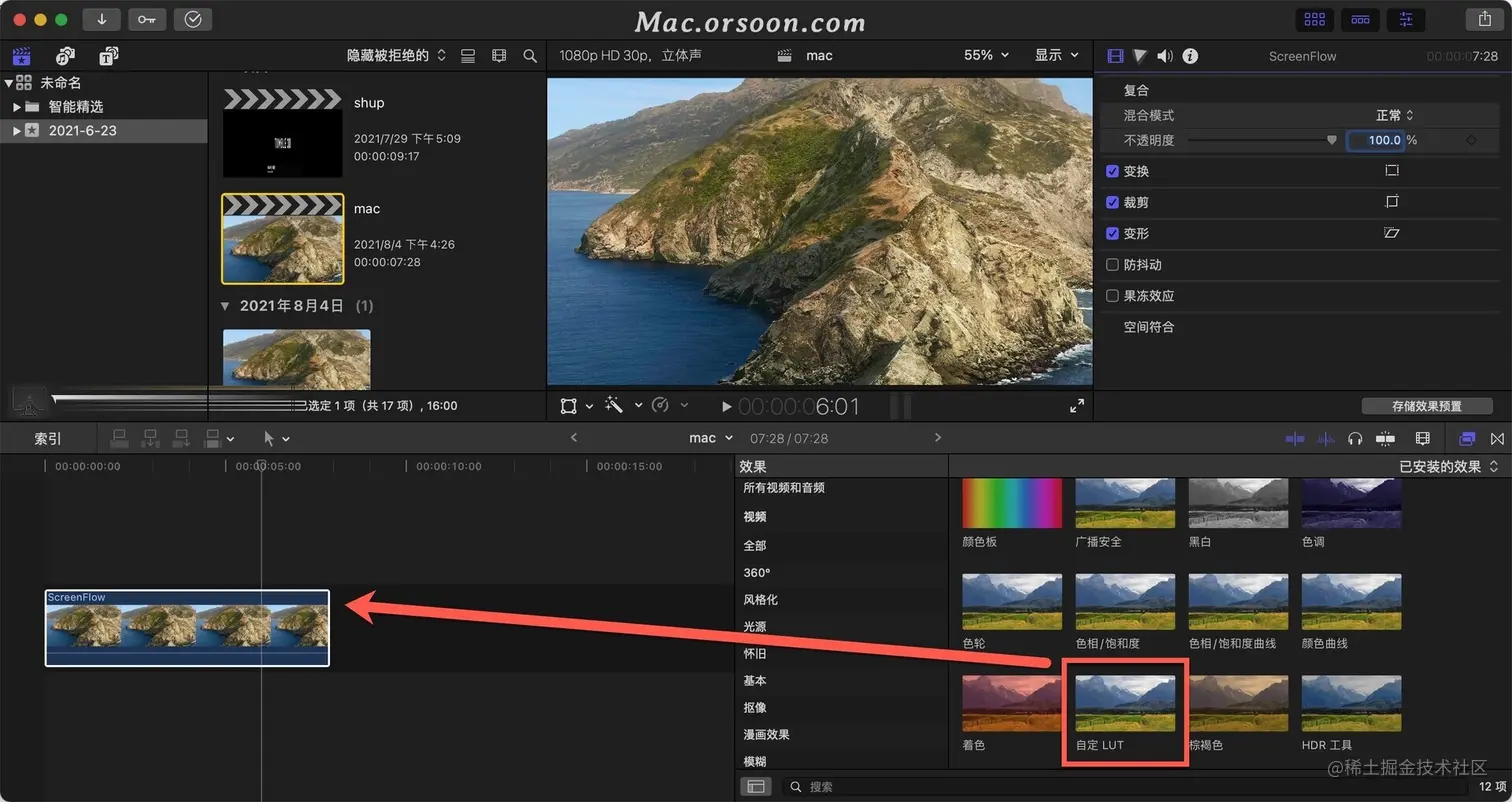Enable the 防抖动 checkbox
The image size is (1512, 802).
point(1112,265)
